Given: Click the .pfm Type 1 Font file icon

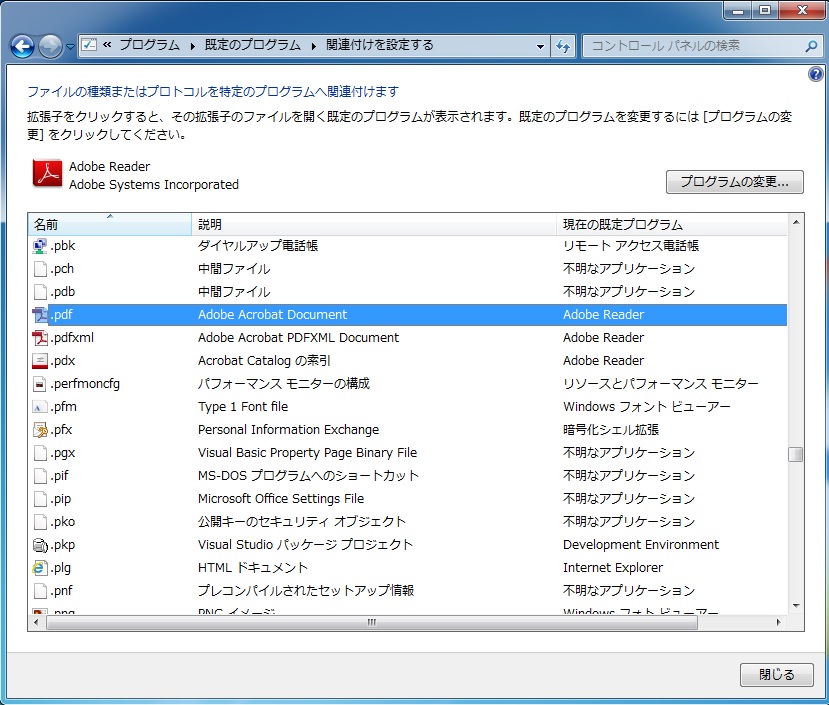Looking at the screenshot, I should pyautogui.click(x=41, y=406).
